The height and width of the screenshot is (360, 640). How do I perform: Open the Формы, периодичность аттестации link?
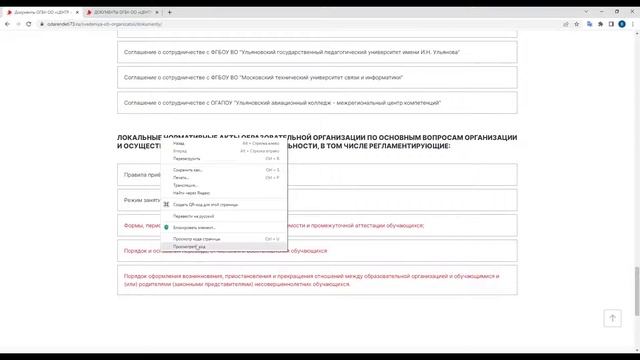(x=317, y=225)
